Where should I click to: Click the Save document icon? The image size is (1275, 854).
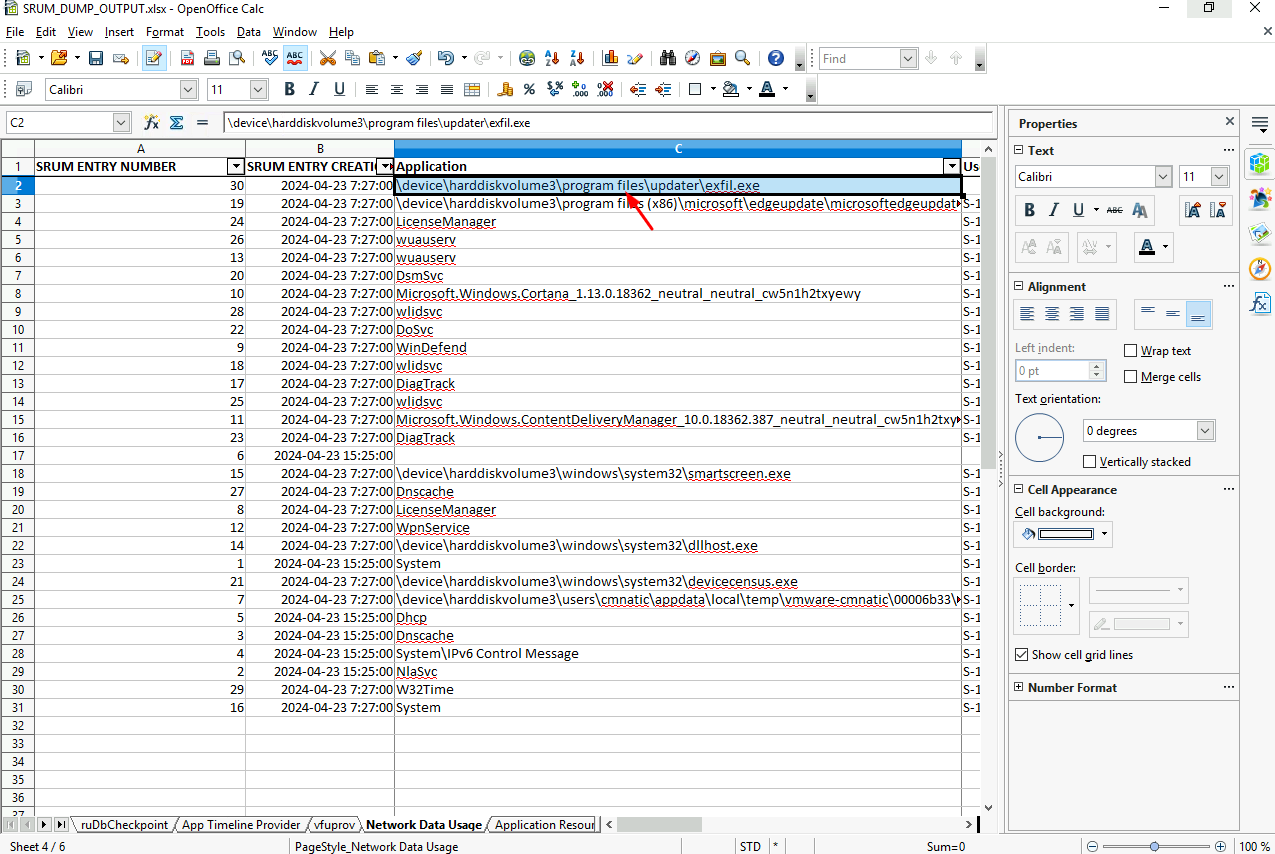96,59
